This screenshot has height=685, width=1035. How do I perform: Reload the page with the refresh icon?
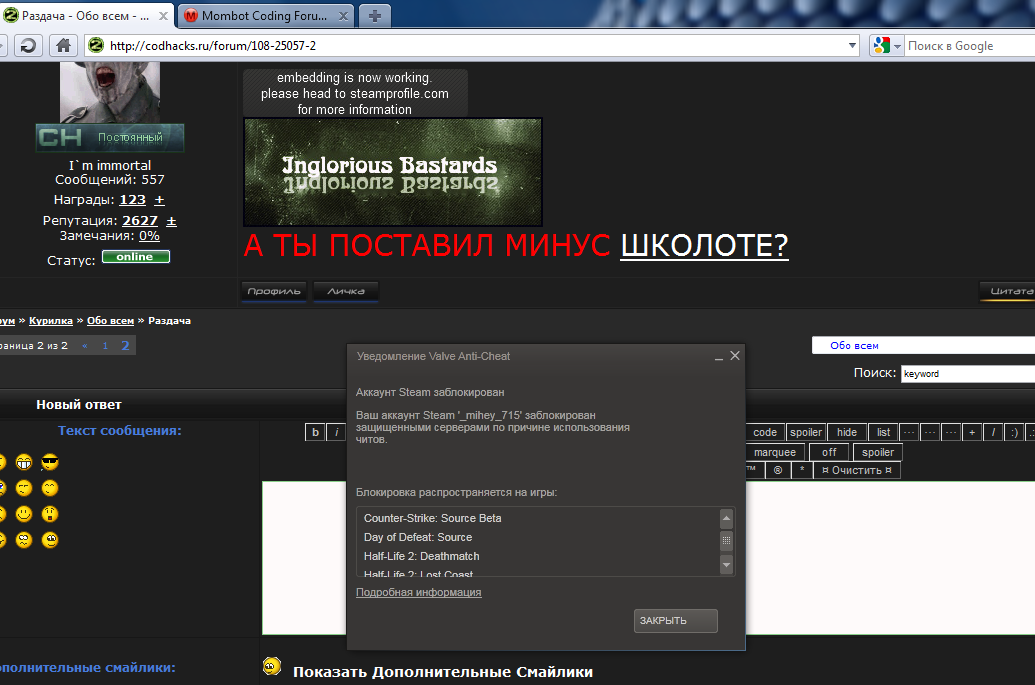pyautogui.click(x=28, y=46)
